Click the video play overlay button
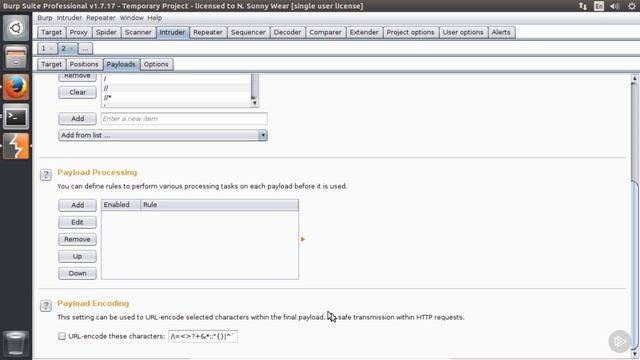The height and width of the screenshot is (360, 640). 620,341
